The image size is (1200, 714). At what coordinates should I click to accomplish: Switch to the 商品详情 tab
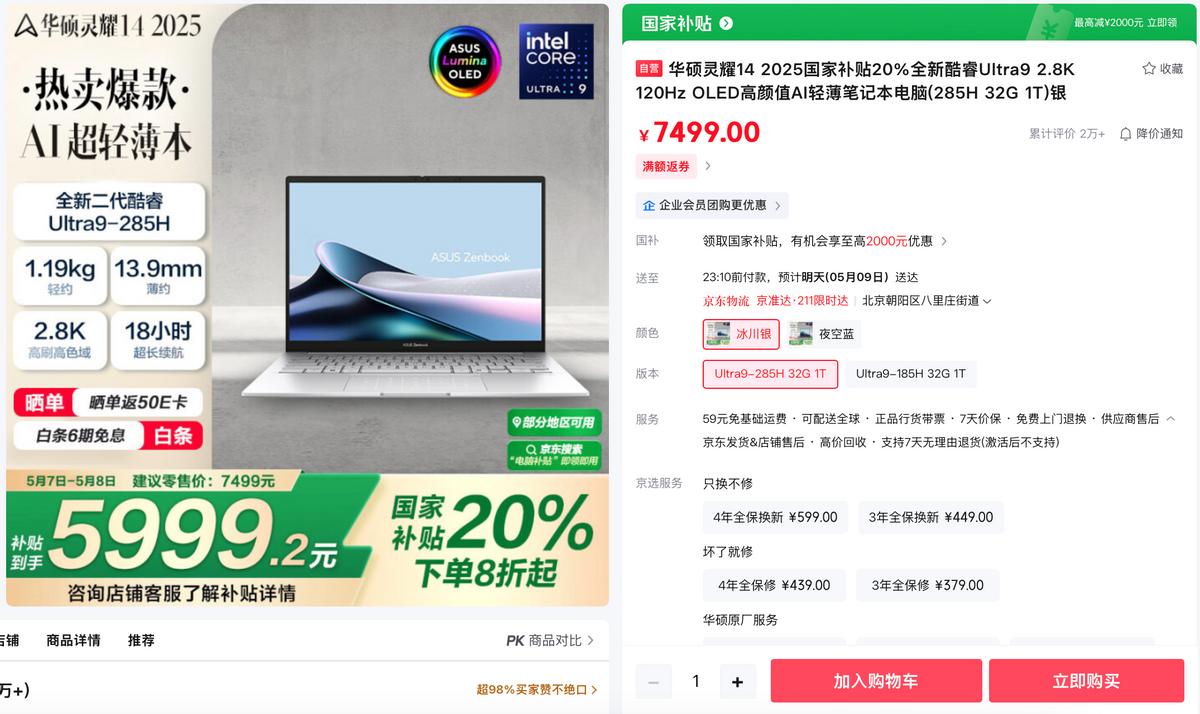[74, 640]
